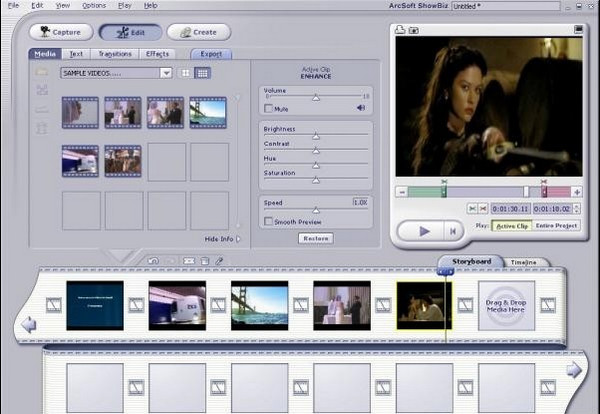Screen dimensions: 600x414
Task: Click the storyboard left scroll arrow
Action: [29, 325]
